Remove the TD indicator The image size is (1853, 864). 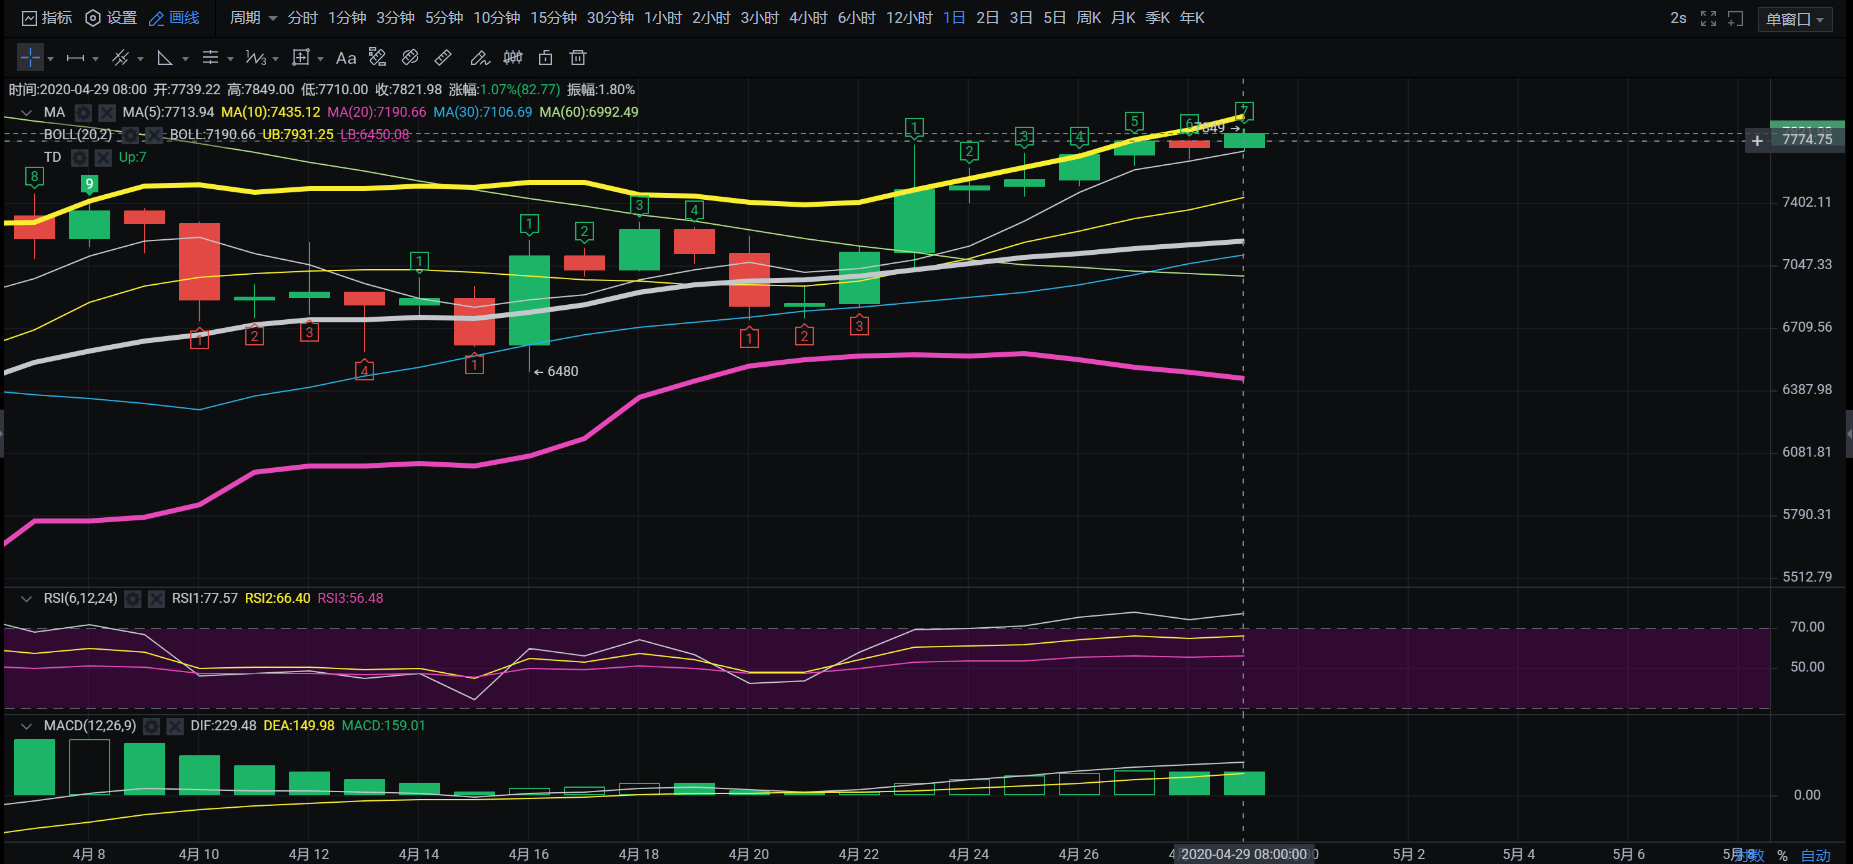point(103,158)
